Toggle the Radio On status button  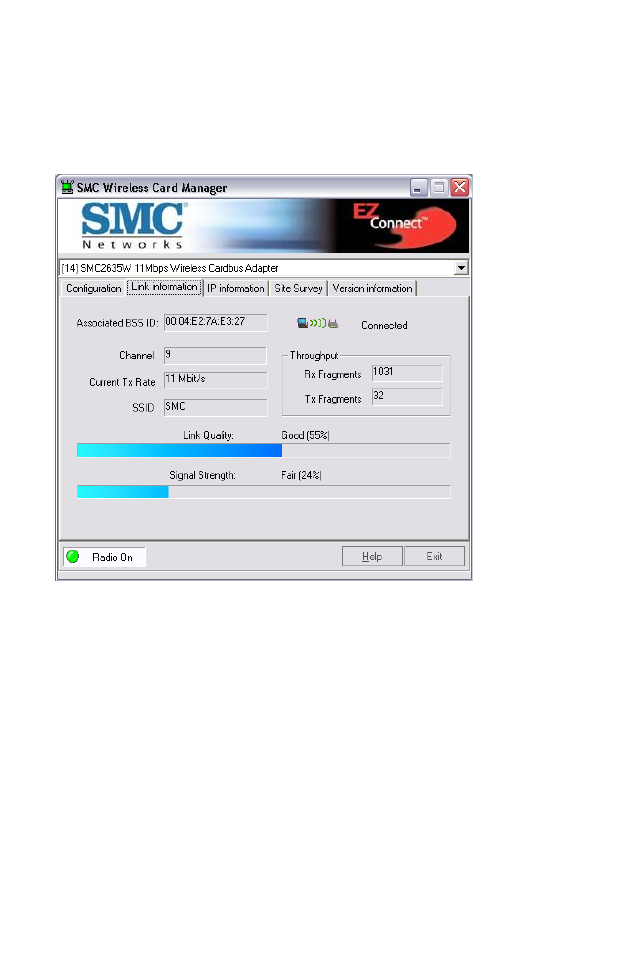(104, 557)
